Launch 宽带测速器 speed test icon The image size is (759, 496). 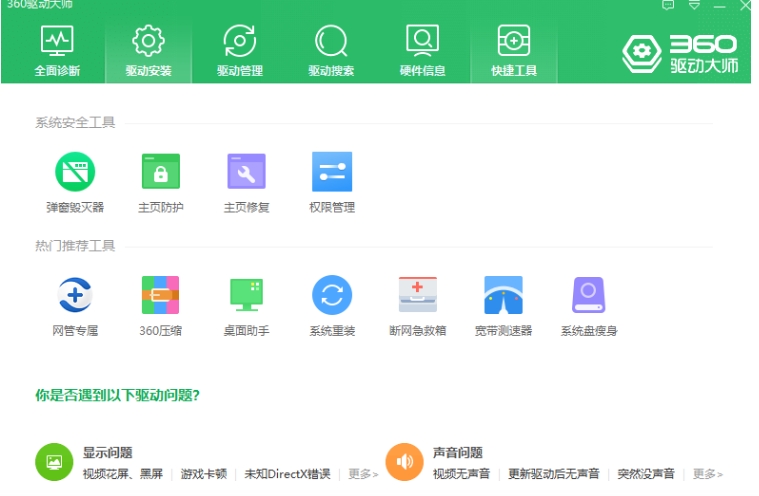[x=503, y=295]
